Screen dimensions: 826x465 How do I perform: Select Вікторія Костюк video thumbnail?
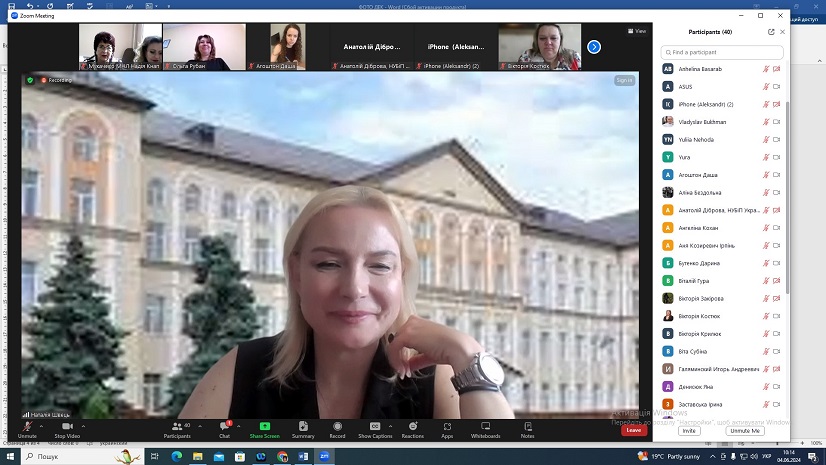pos(539,47)
